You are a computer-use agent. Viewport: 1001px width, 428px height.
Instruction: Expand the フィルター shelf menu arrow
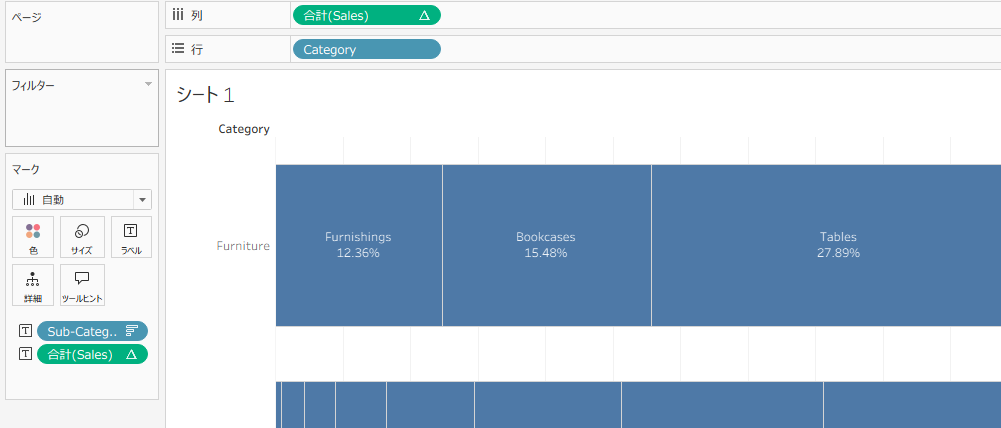click(148, 84)
